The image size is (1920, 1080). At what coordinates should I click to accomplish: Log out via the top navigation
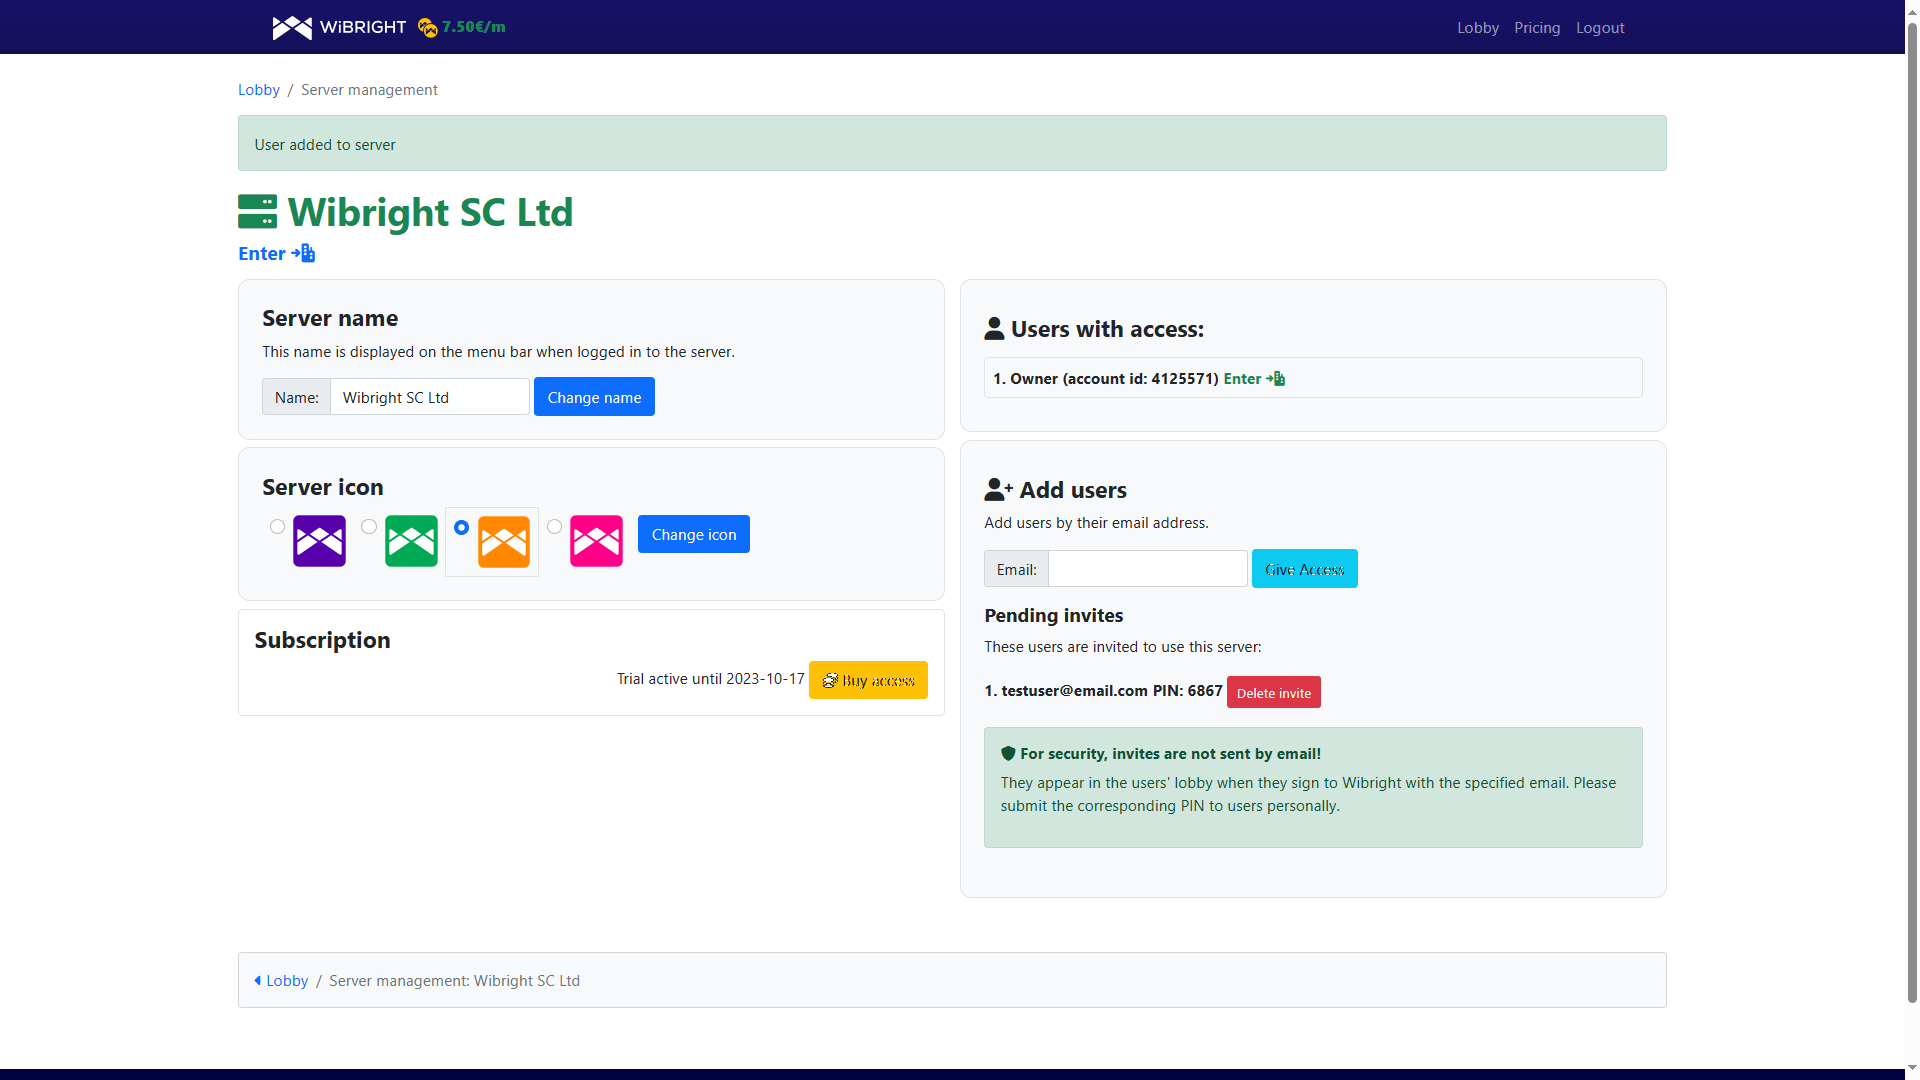pyautogui.click(x=1600, y=28)
